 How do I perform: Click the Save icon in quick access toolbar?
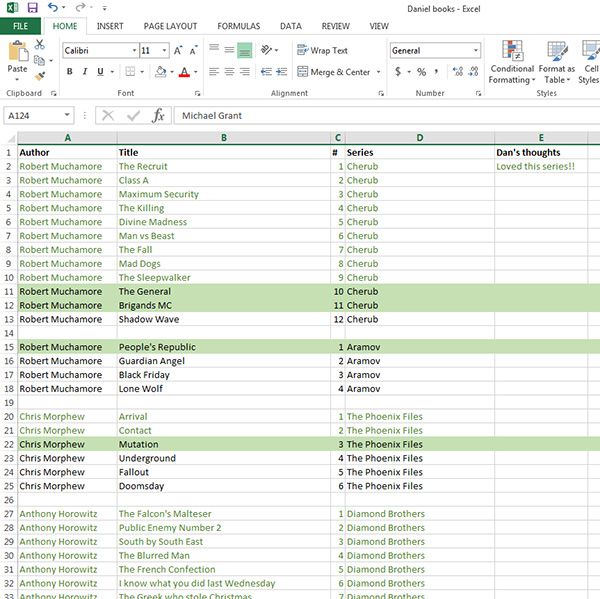33,8
